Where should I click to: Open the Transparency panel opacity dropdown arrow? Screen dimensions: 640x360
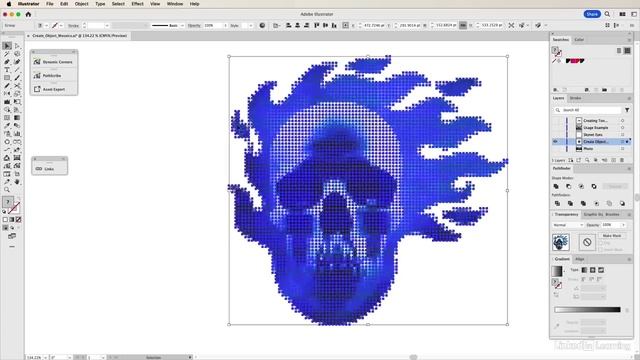(623, 225)
